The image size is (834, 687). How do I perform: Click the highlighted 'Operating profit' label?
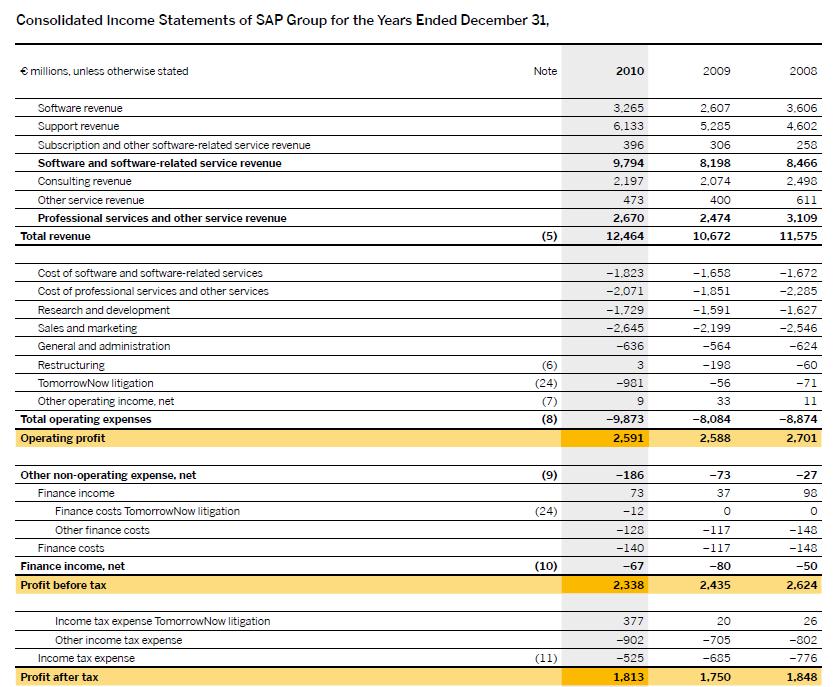63,438
